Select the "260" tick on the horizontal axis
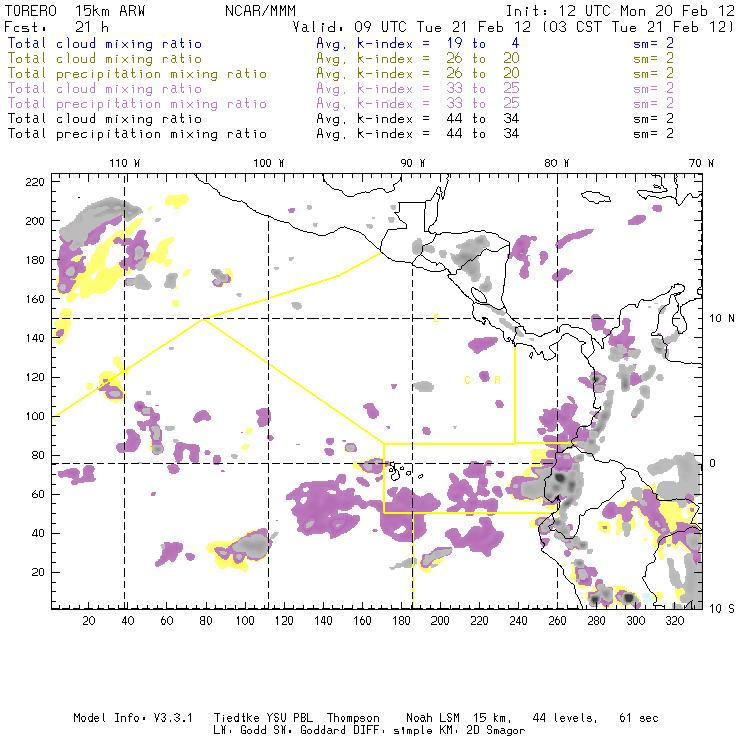 (557, 621)
